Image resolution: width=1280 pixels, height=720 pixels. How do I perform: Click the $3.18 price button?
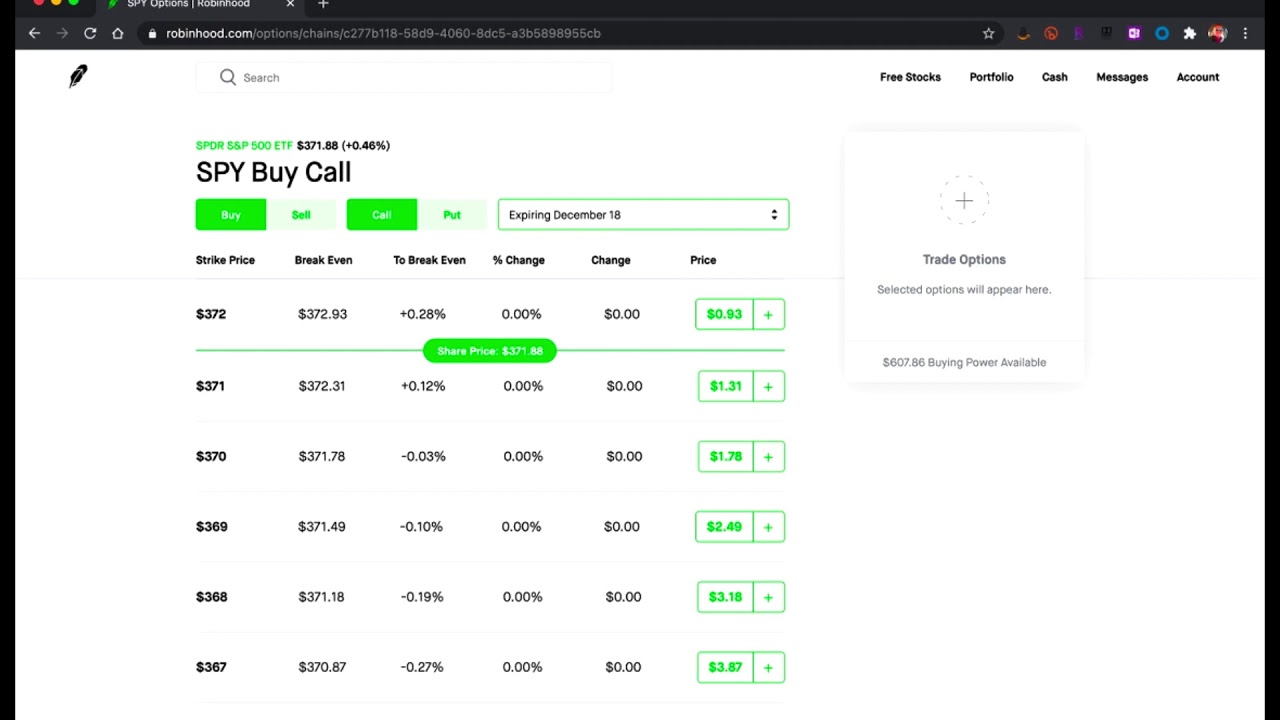coord(725,597)
